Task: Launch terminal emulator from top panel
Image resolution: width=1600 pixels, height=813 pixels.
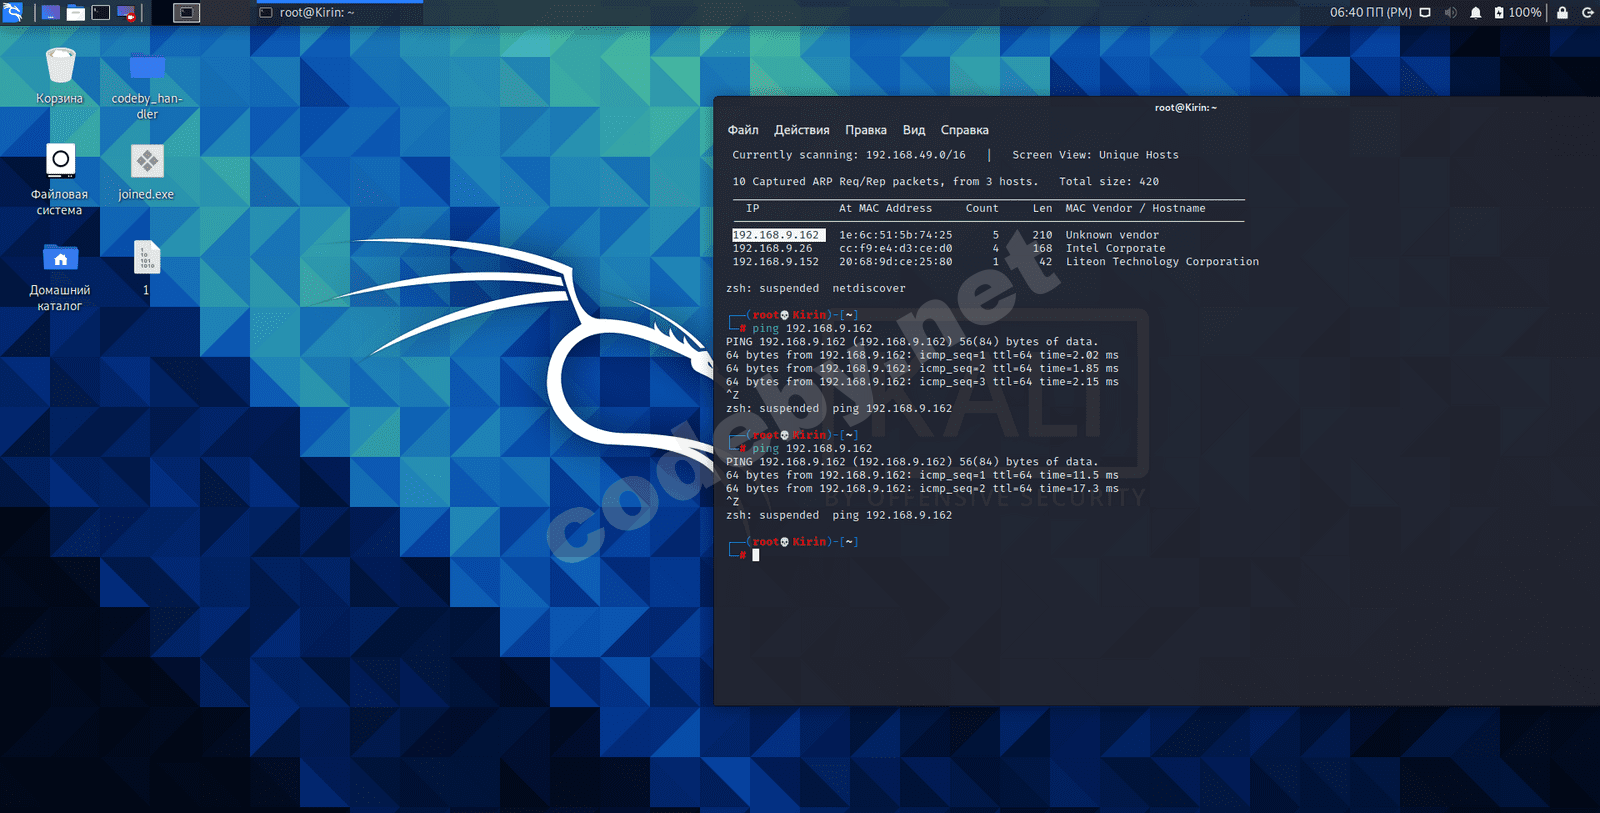Action: tap(101, 13)
